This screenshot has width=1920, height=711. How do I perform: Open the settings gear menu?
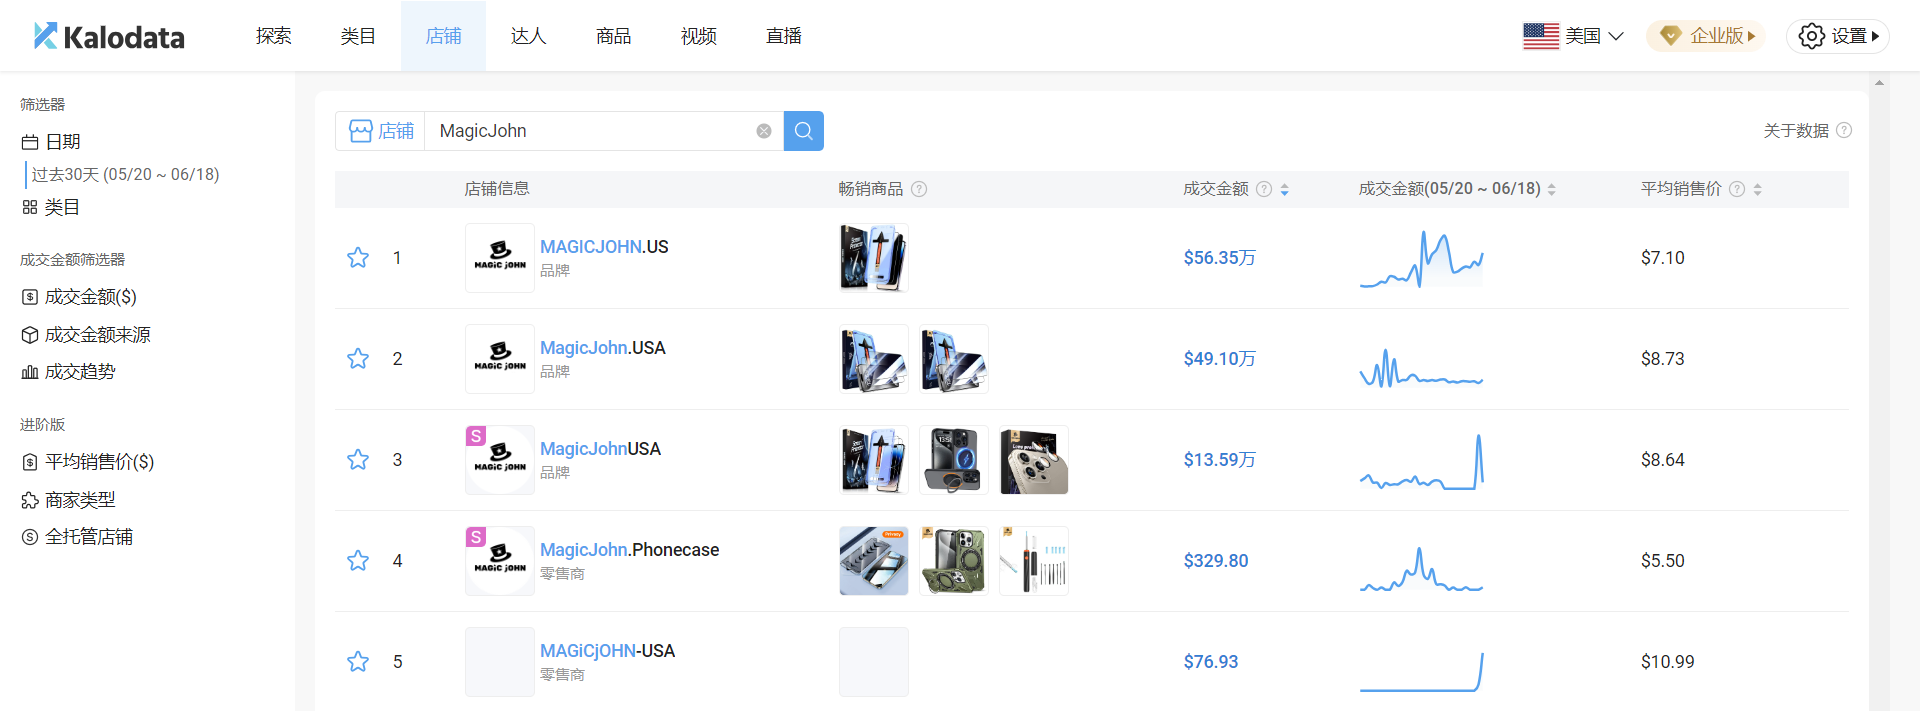pos(1837,36)
